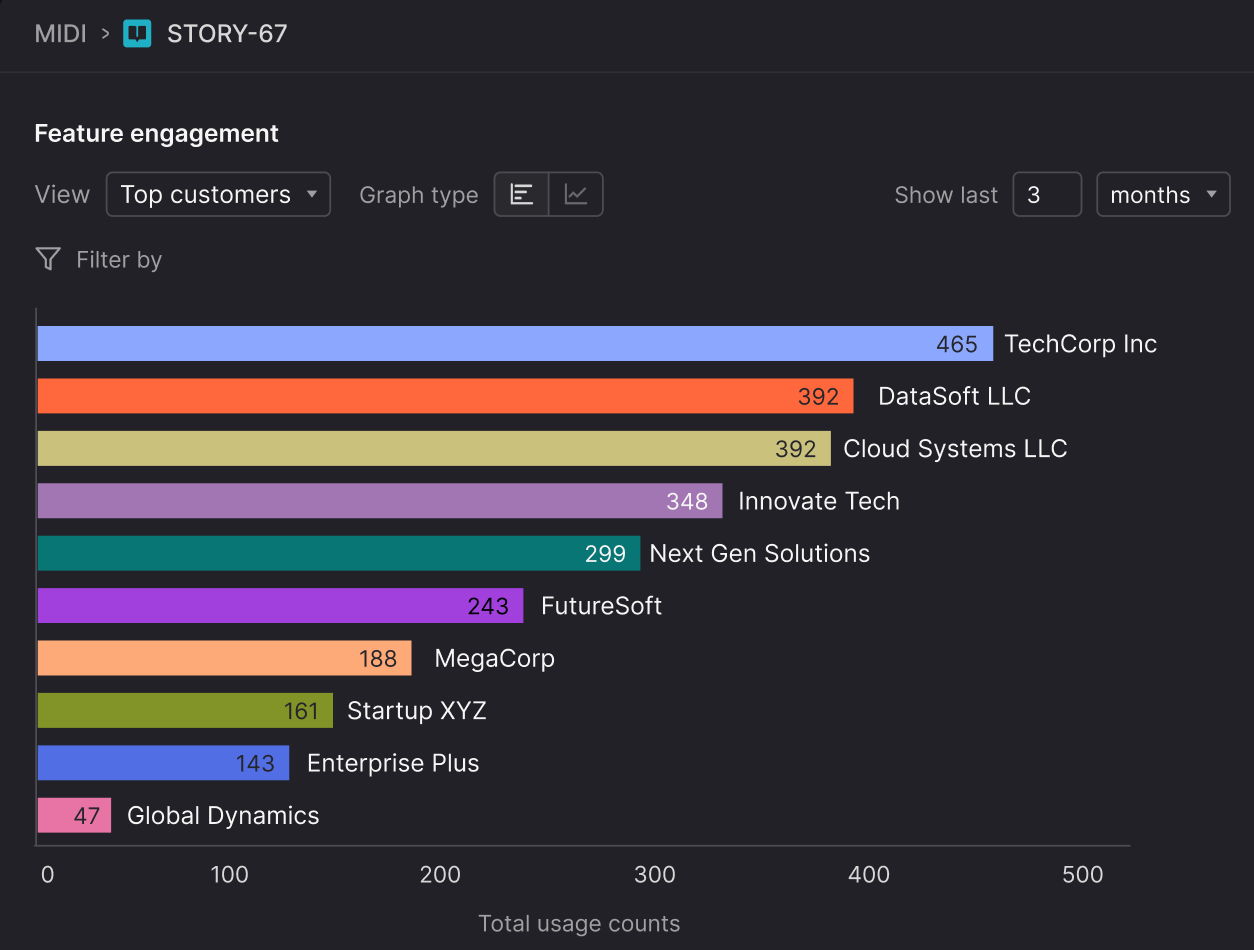Click the Startup XYZ label

pos(416,711)
